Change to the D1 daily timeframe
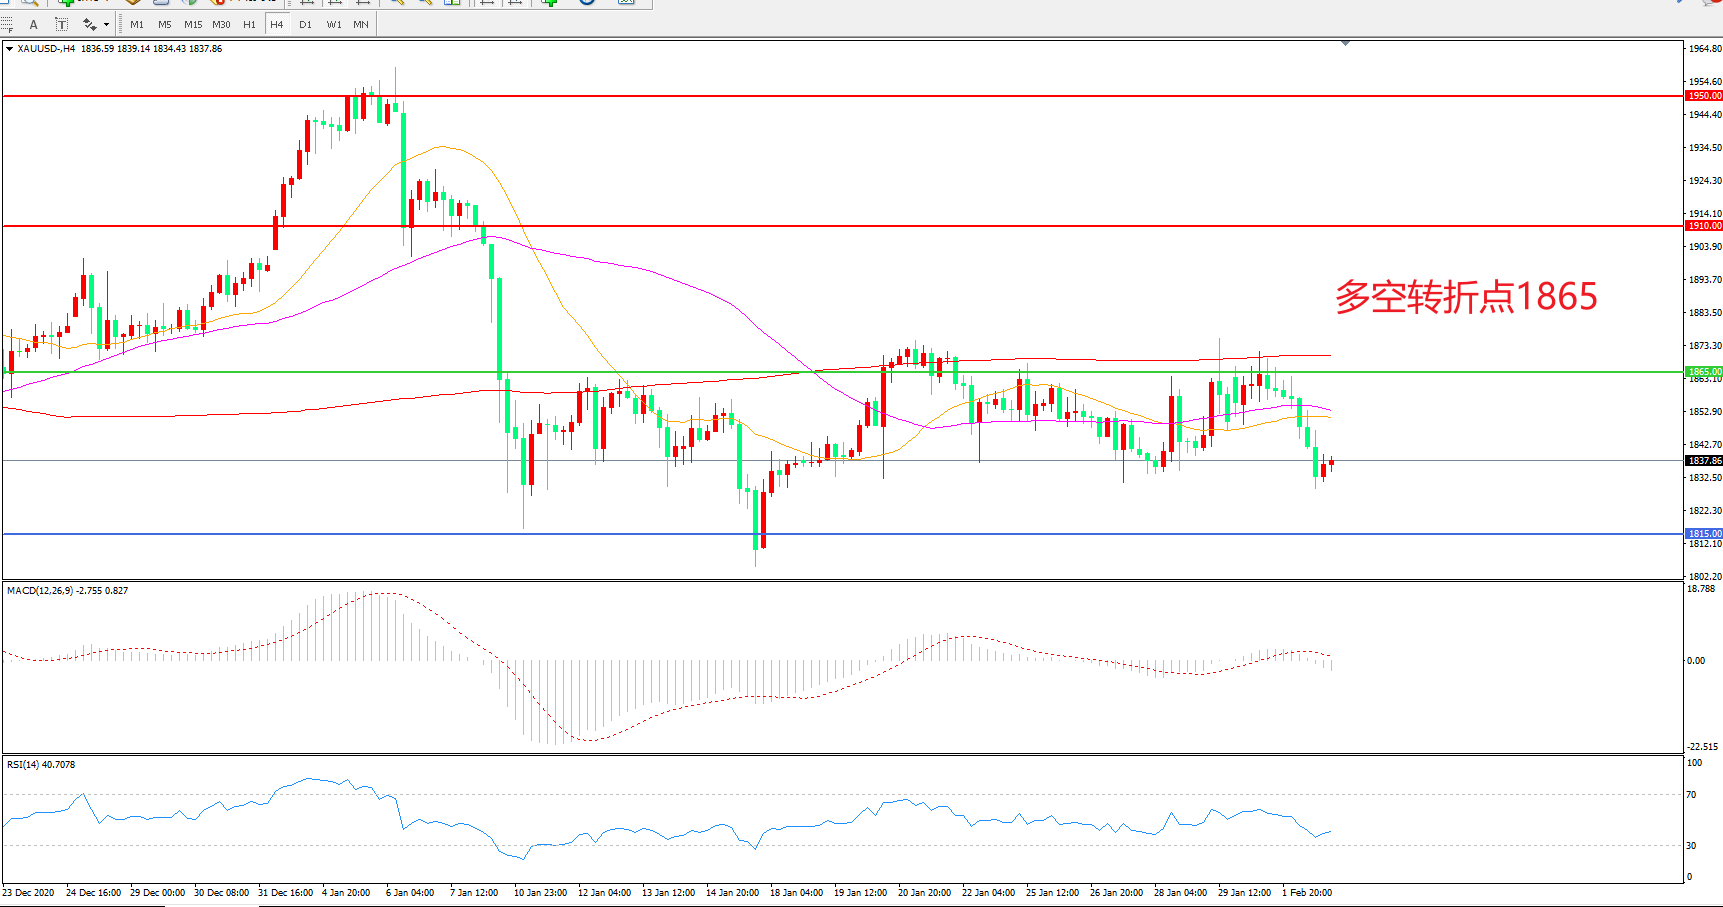This screenshot has height=907, width=1723. point(305,25)
